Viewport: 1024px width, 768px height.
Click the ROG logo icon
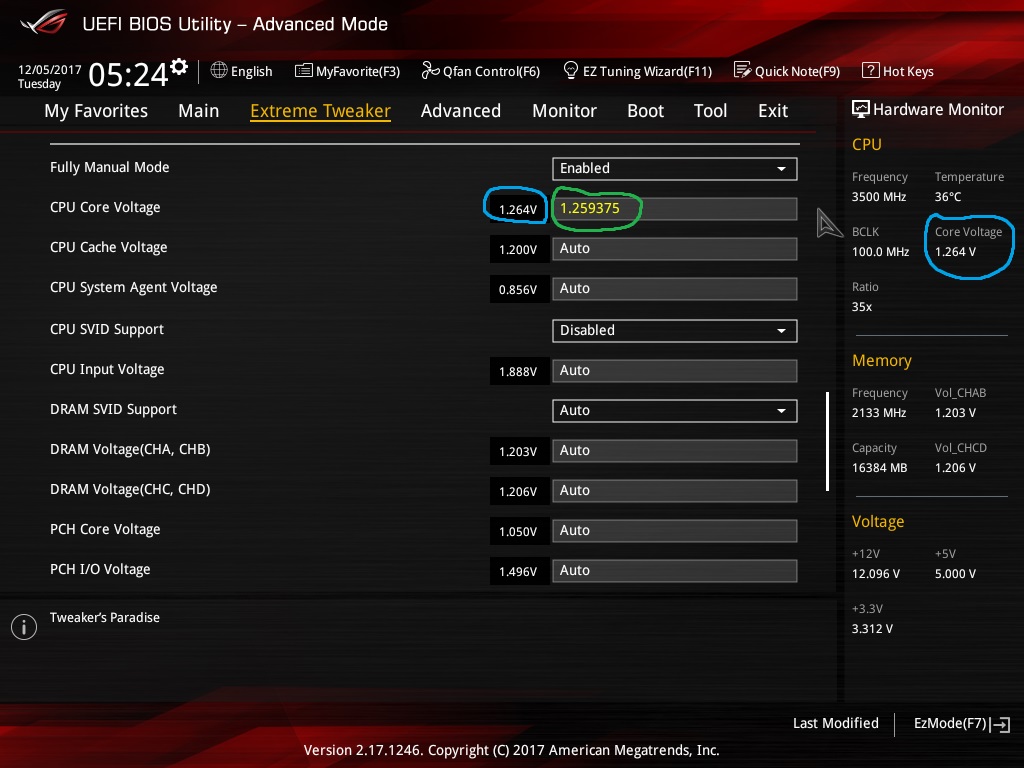(x=44, y=22)
